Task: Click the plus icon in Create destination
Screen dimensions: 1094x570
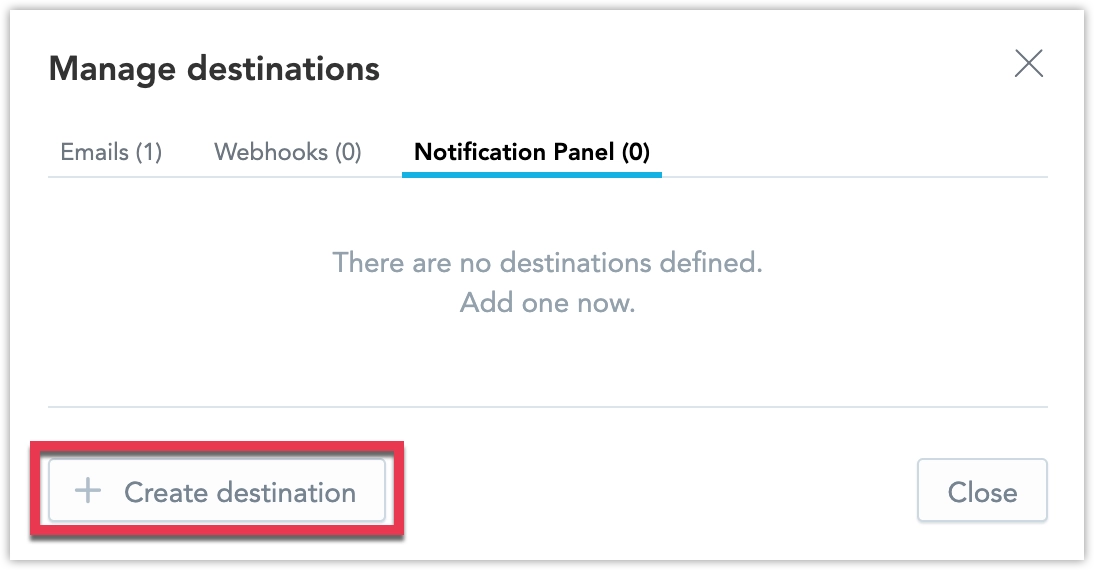Action: point(89,491)
